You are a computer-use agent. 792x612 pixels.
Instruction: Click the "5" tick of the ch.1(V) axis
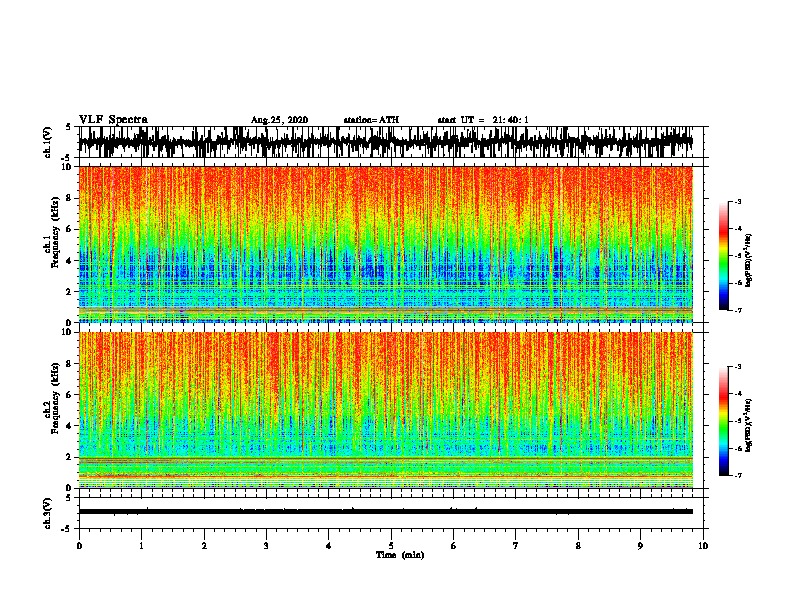pyautogui.click(x=68, y=127)
